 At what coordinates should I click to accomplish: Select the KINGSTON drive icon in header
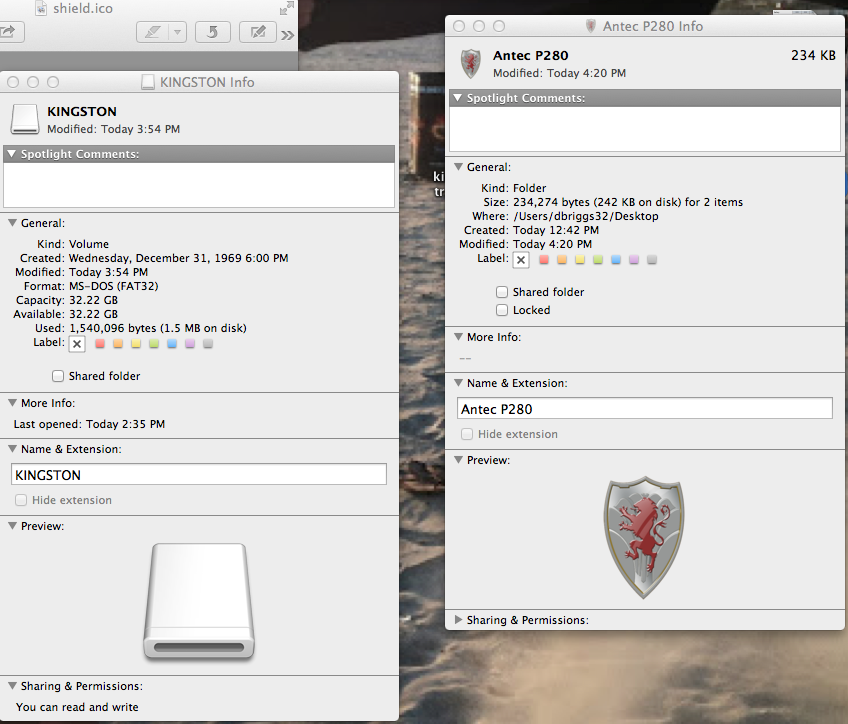pos(25,119)
